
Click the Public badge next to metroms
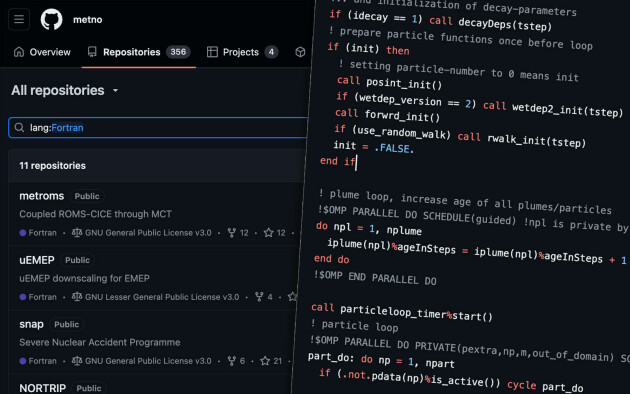tap(87, 196)
